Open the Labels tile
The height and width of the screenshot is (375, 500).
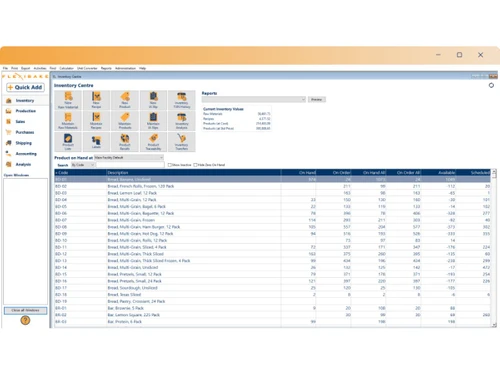[96, 142]
